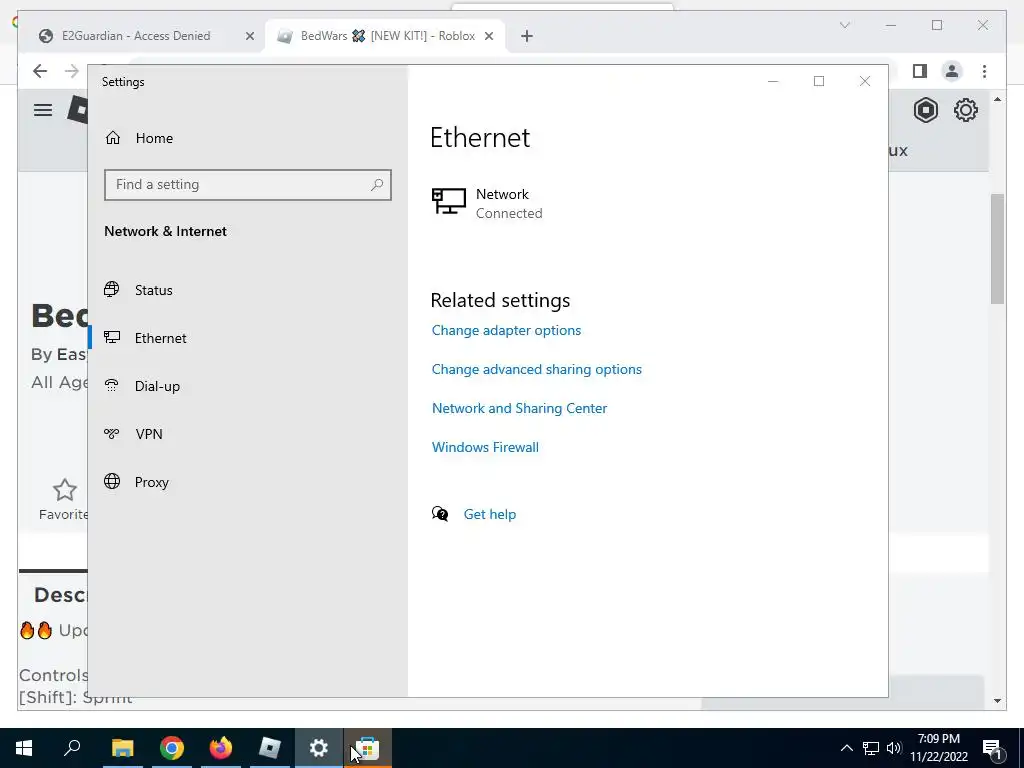The width and height of the screenshot is (1024, 768).
Task: Click the Get help link
Action: pyautogui.click(x=490, y=515)
